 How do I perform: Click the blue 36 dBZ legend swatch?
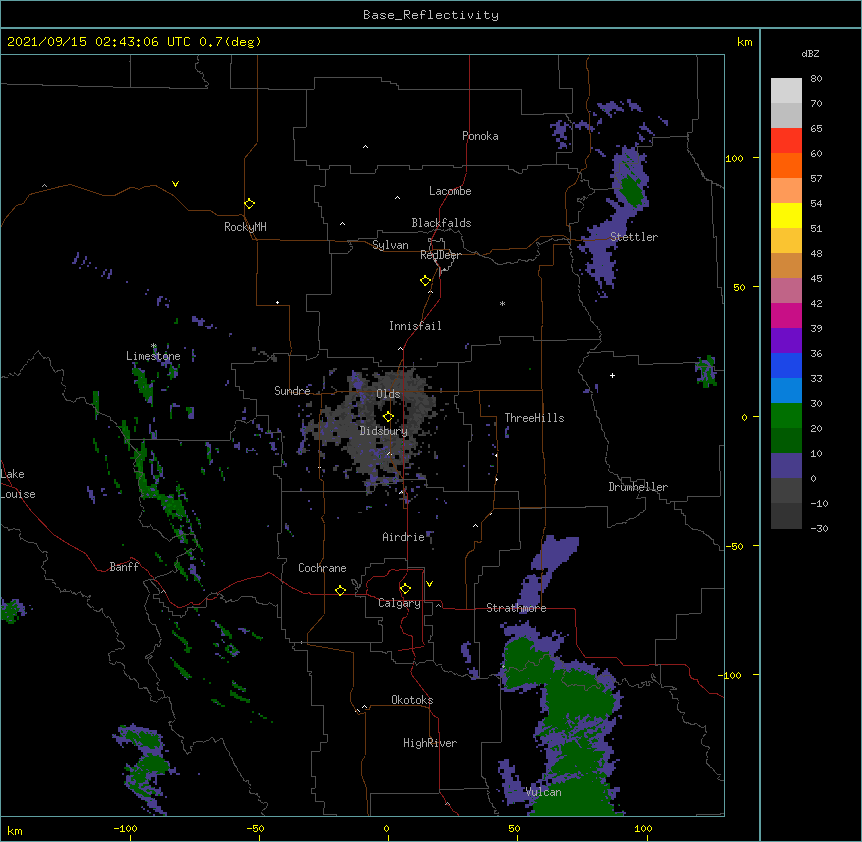coord(786,365)
